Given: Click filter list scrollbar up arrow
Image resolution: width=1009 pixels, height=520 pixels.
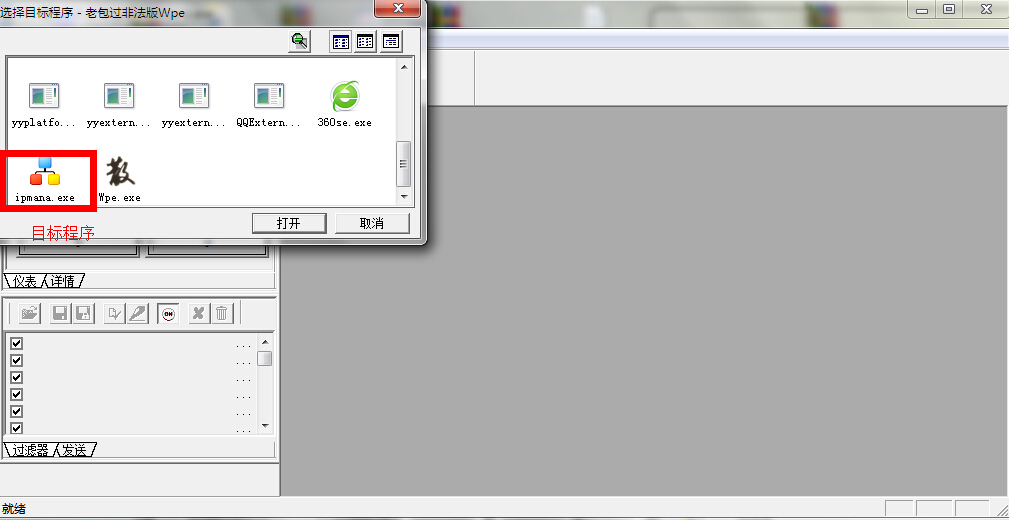Looking at the screenshot, I should [265, 342].
